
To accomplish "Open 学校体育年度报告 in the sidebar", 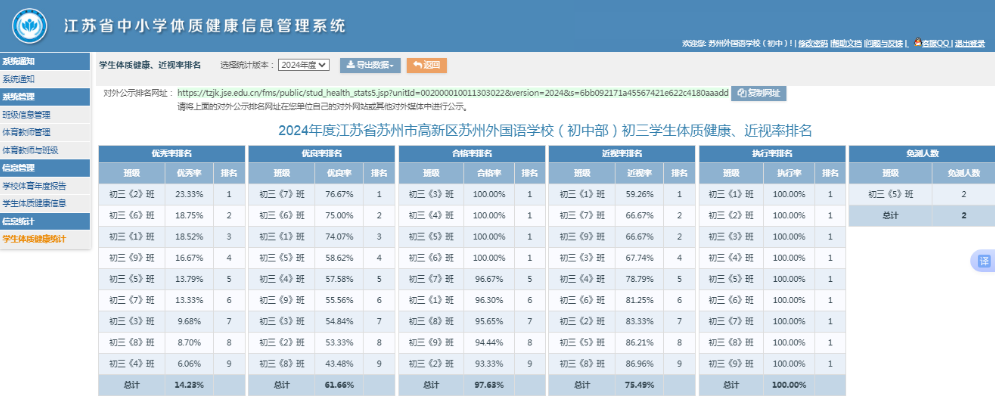I will (x=34, y=185).
